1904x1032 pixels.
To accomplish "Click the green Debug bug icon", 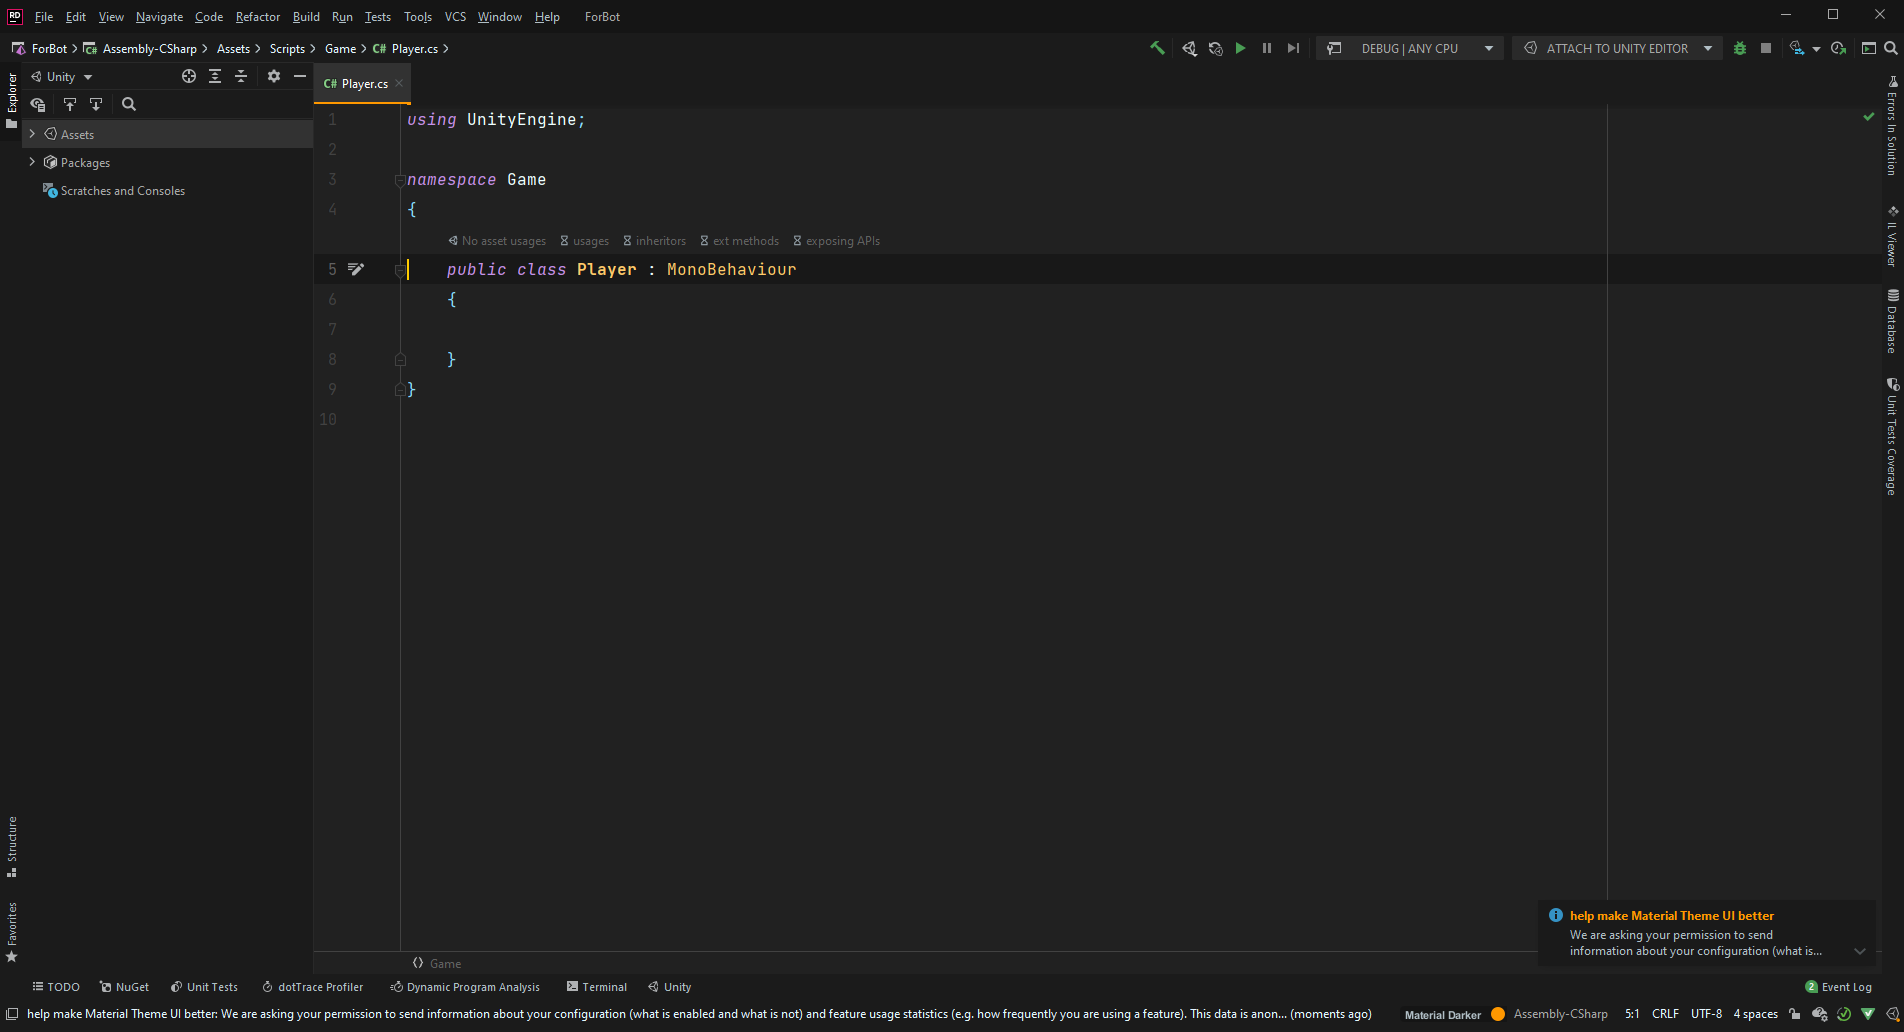I will pyautogui.click(x=1740, y=48).
